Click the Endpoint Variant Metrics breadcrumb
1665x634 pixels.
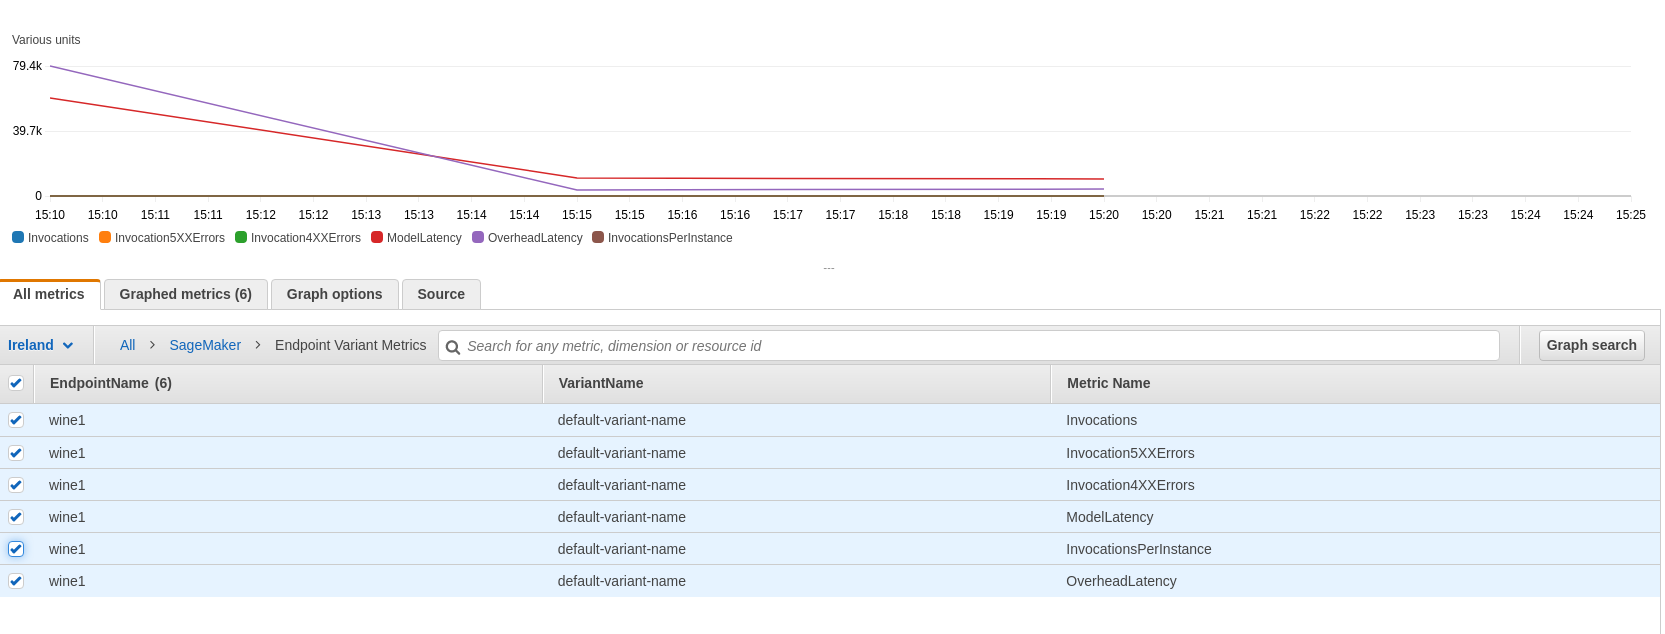tap(351, 345)
